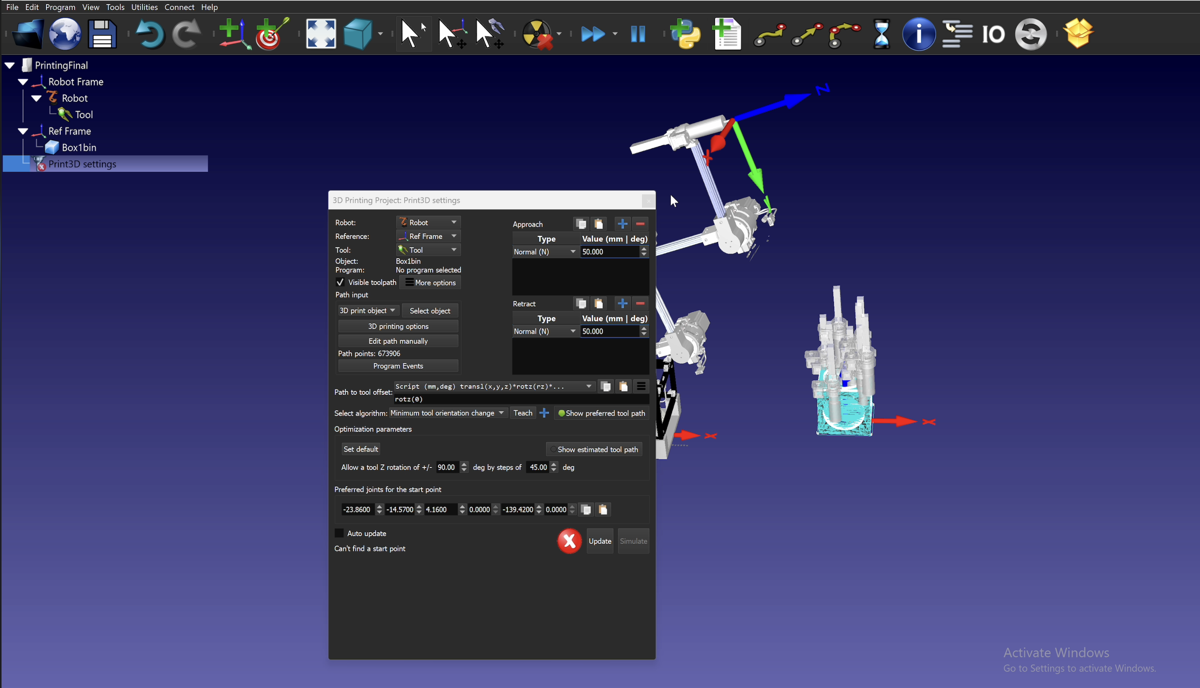Click the 3D printing options button
The image size is (1200, 688).
coord(398,326)
